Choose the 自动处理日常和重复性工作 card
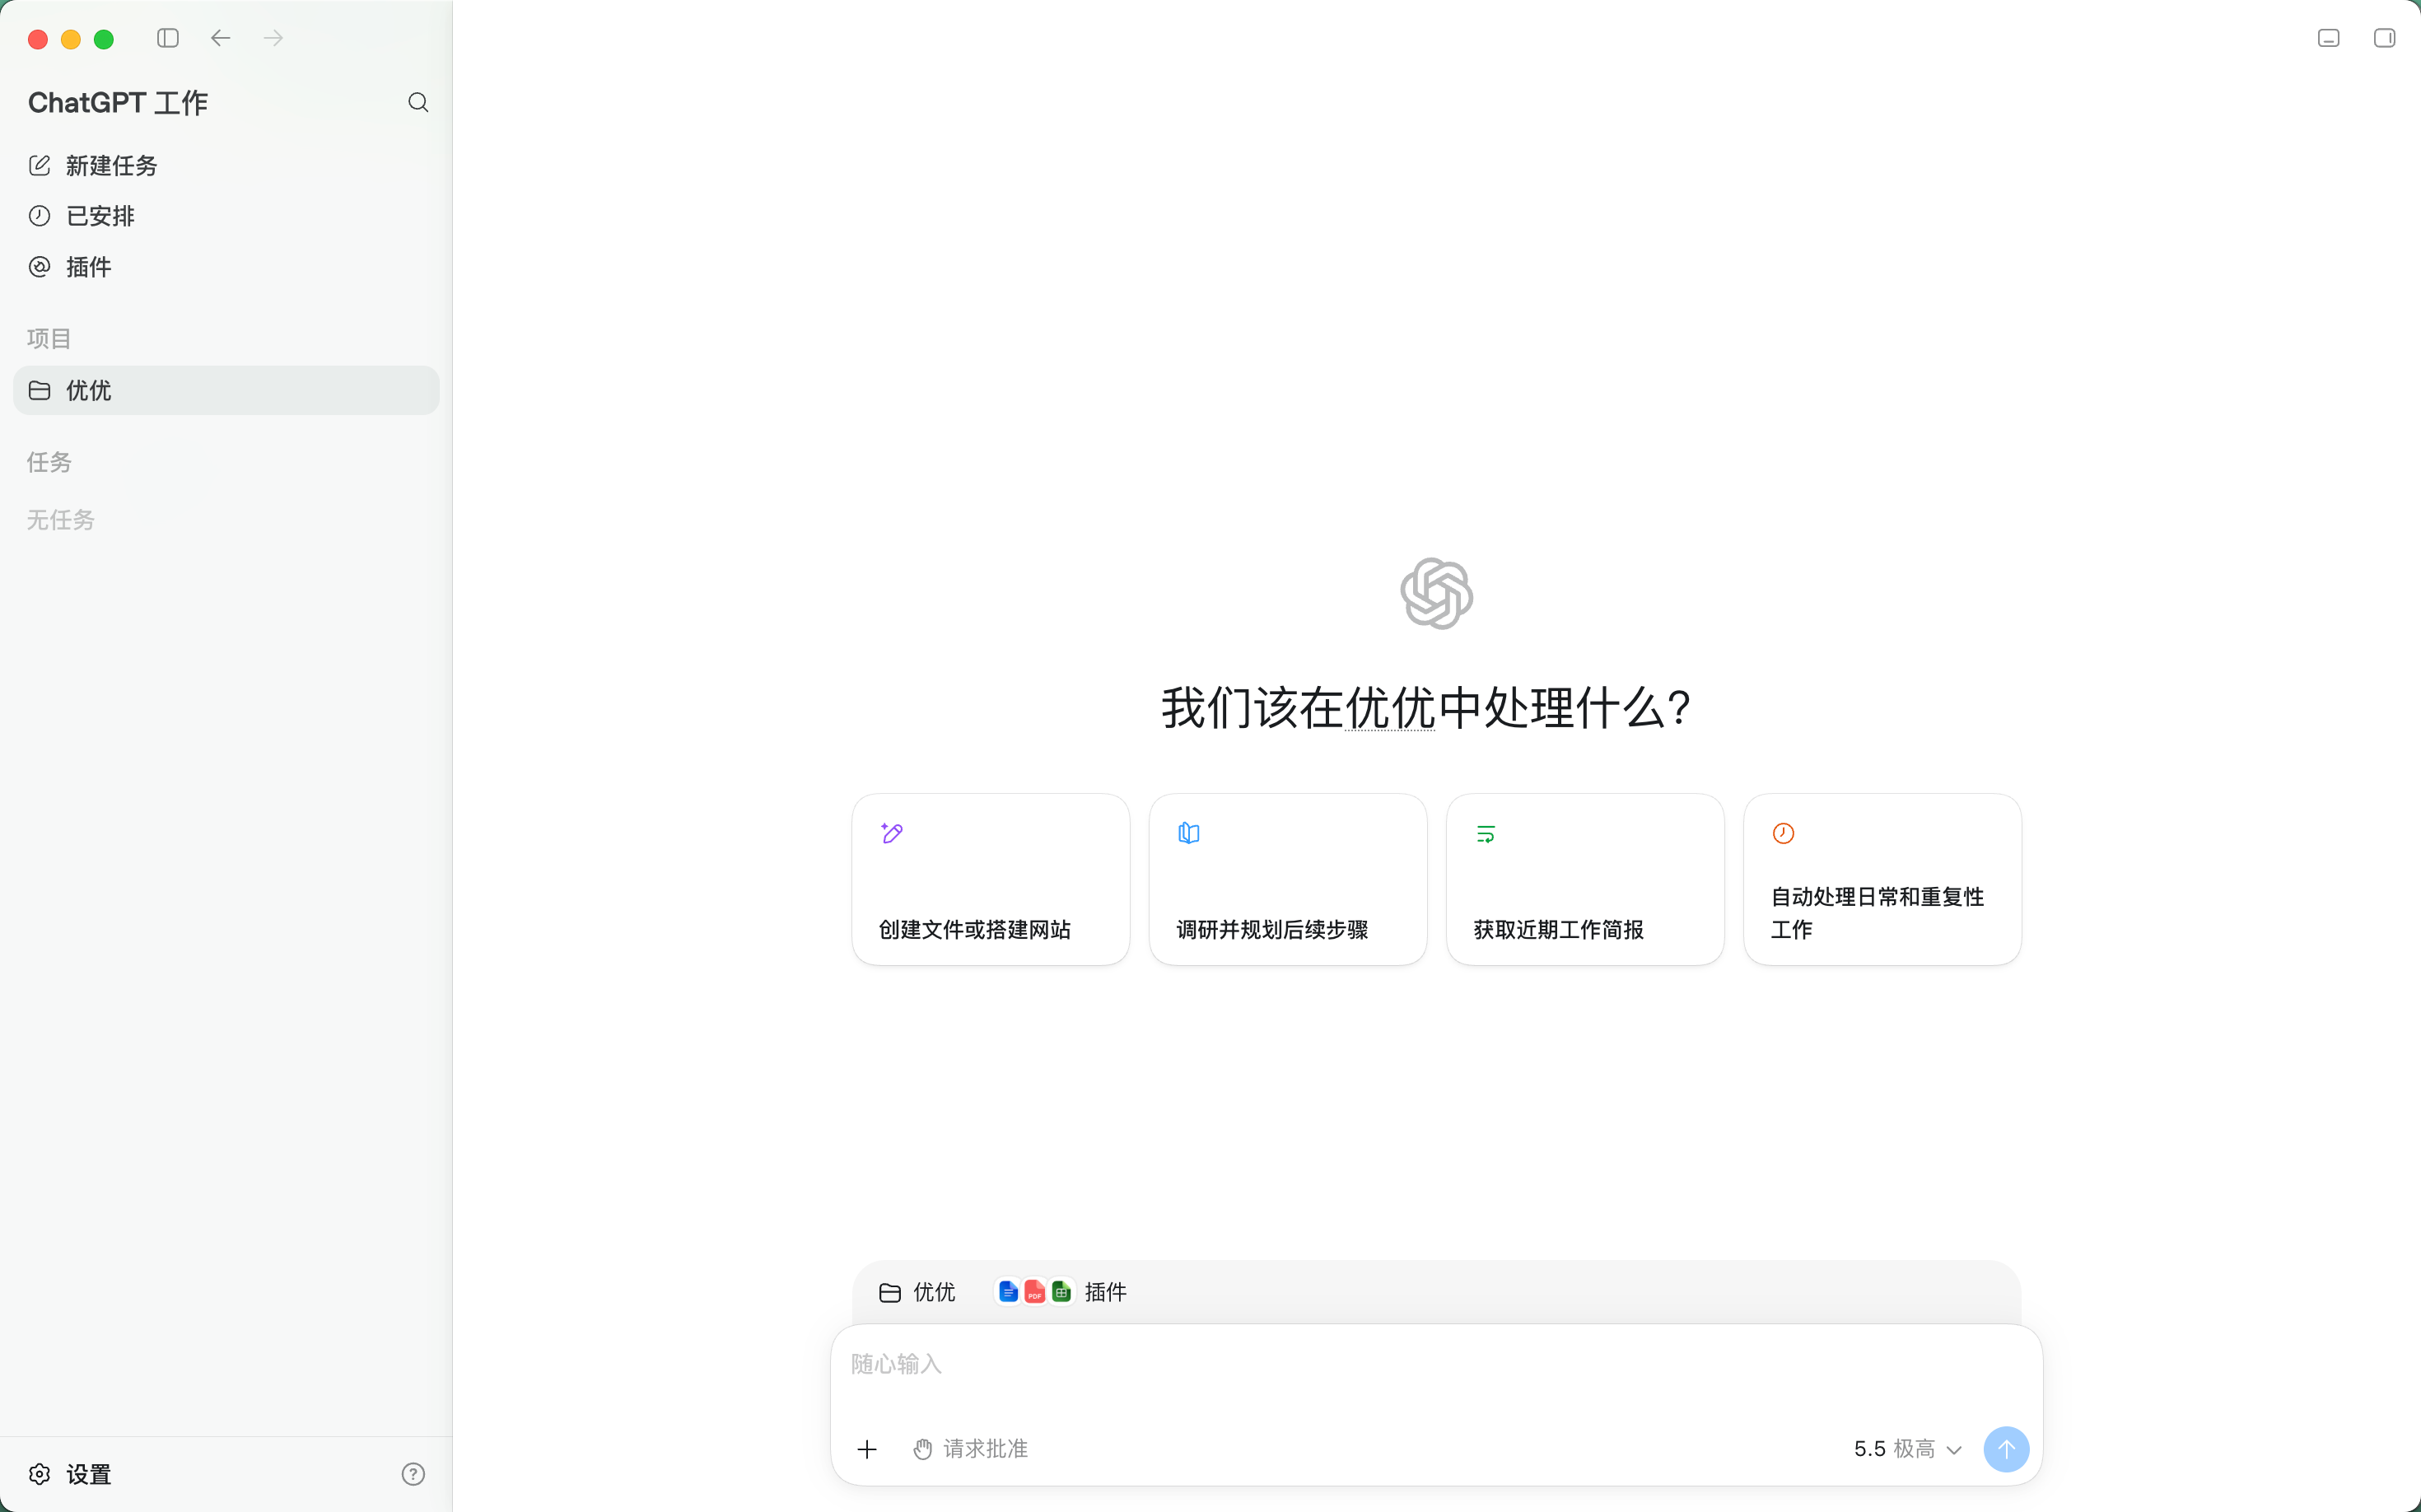The height and width of the screenshot is (1512, 2421). point(1882,879)
